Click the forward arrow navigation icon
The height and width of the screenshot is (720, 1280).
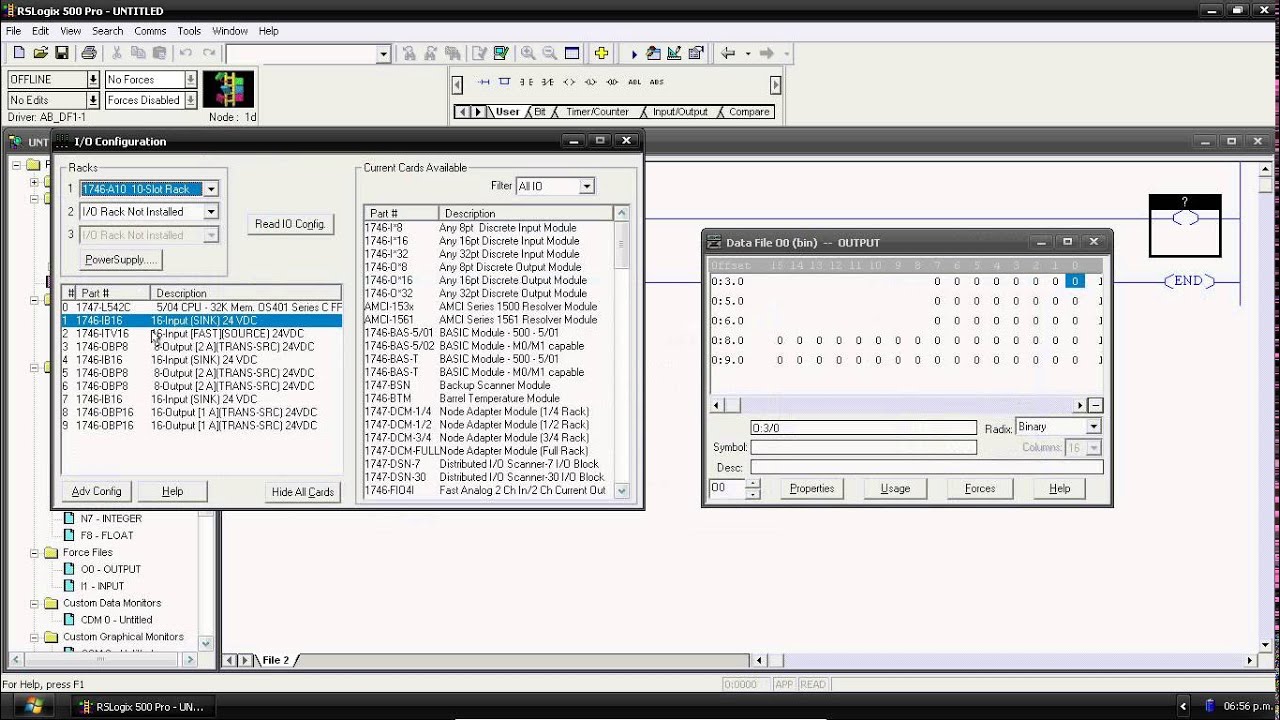point(766,53)
